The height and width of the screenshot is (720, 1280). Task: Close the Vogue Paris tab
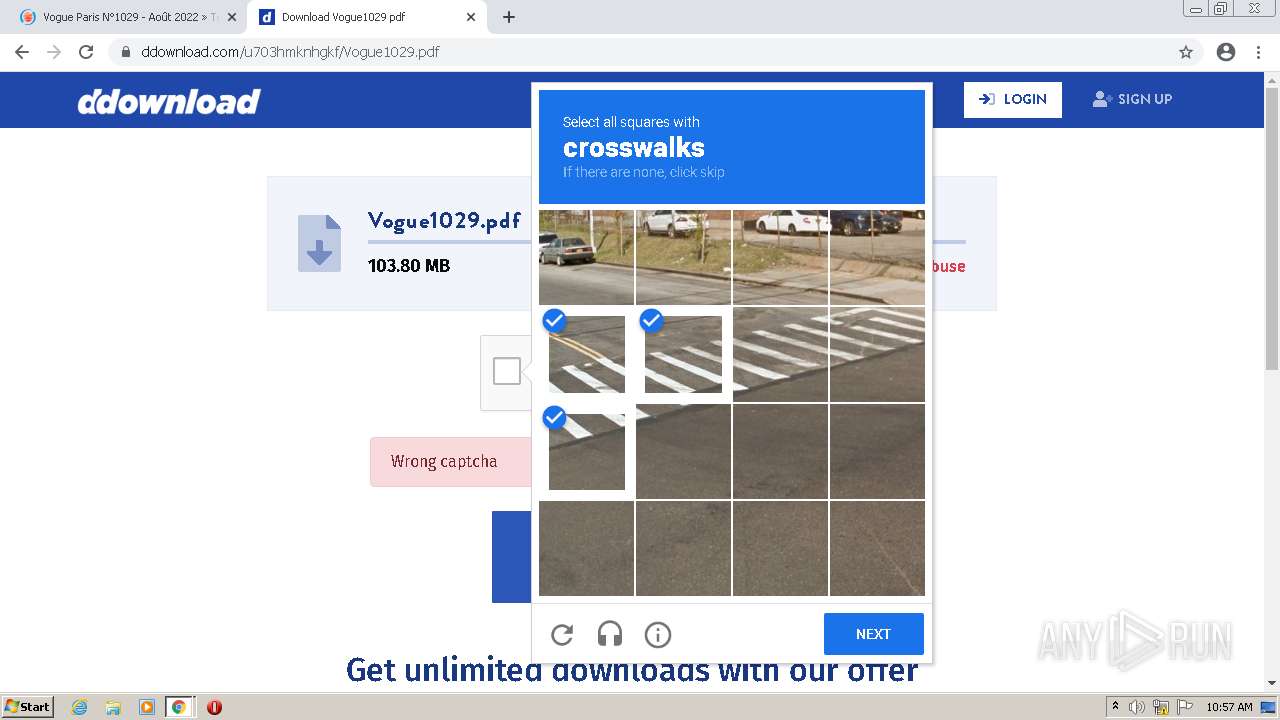click(232, 17)
